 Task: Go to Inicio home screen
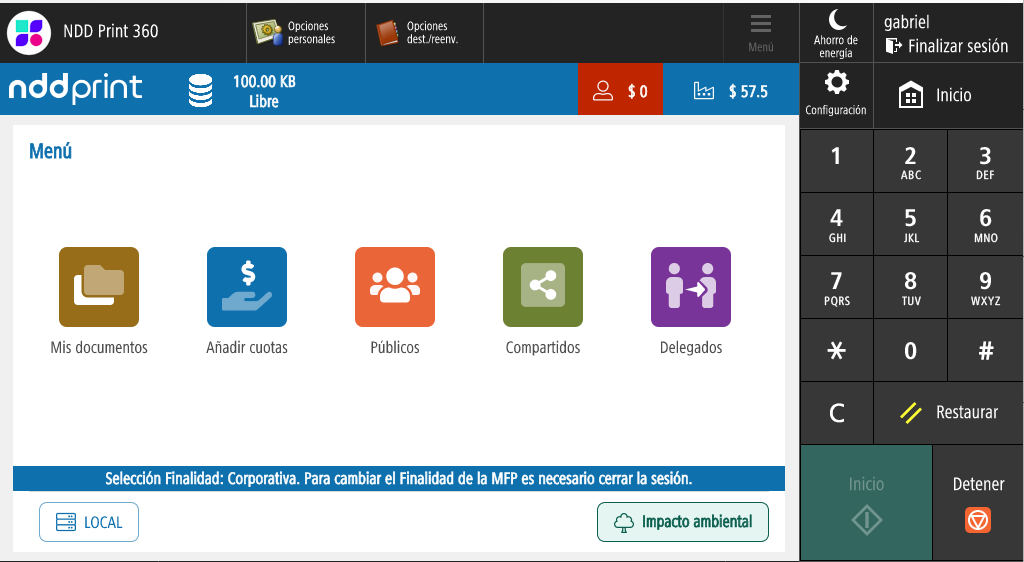(x=948, y=95)
